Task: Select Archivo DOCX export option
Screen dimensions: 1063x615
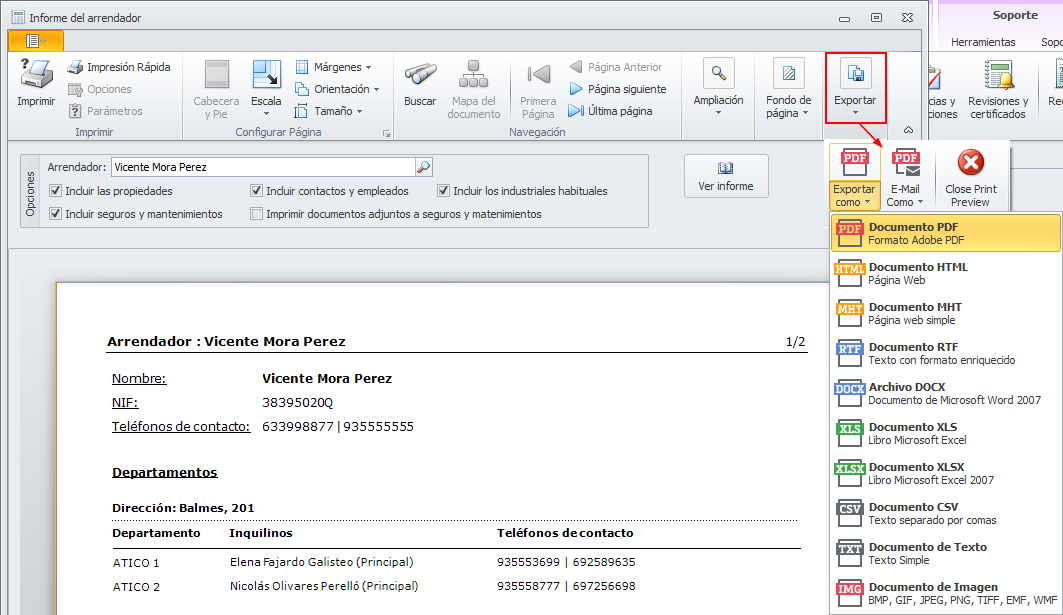Action: 946,393
